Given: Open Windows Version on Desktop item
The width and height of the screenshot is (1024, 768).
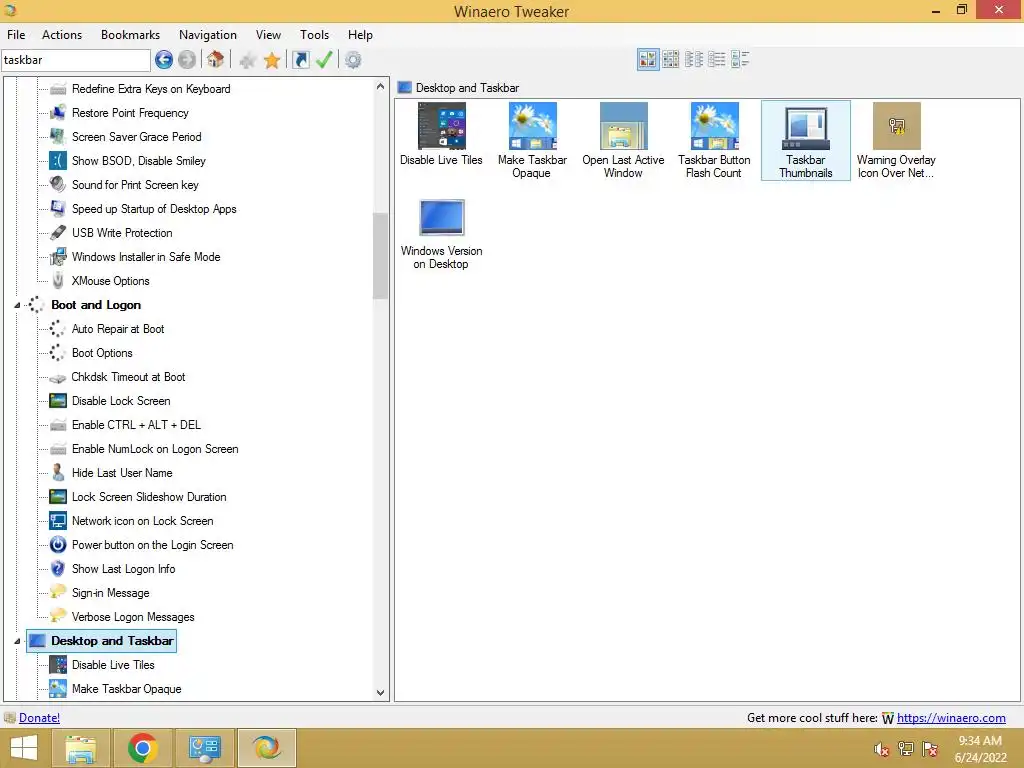Looking at the screenshot, I should tap(441, 234).
